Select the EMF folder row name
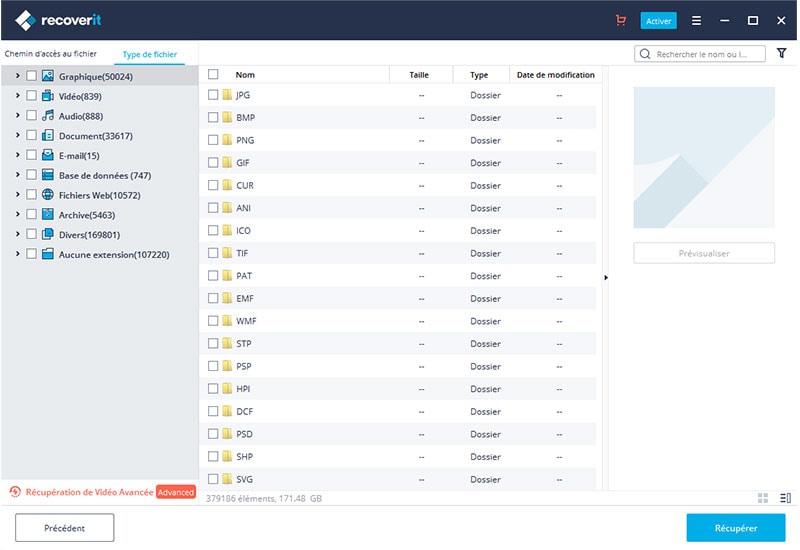Viewport: 800px width, 550px height. tap(245, 298)
